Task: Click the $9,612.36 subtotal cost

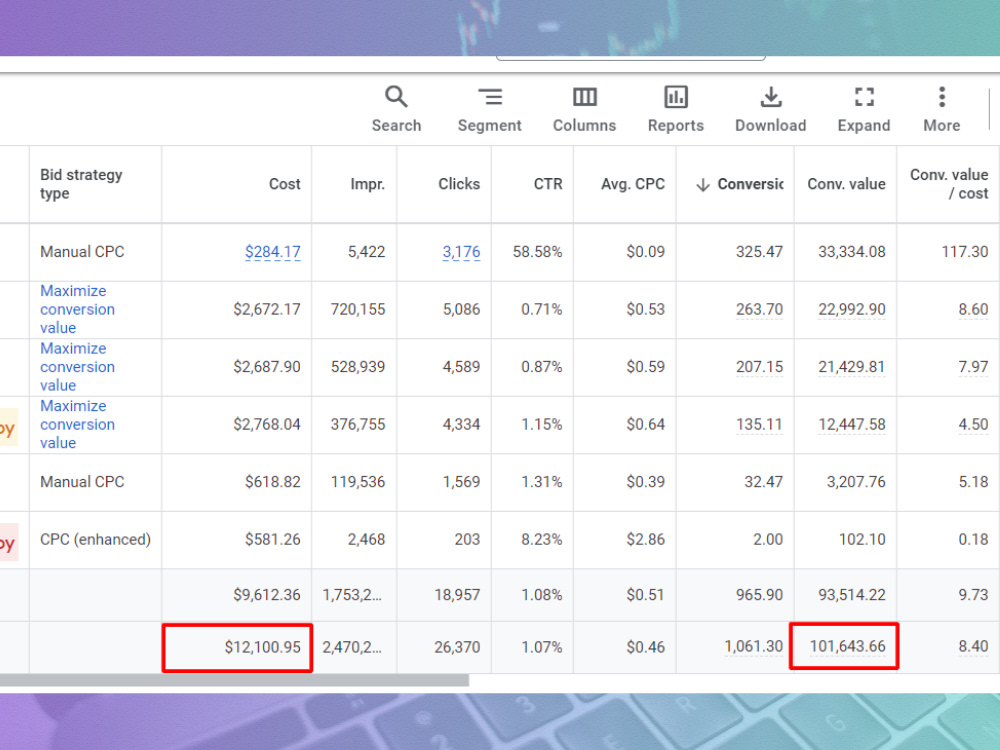Action: tap(267, 595)
